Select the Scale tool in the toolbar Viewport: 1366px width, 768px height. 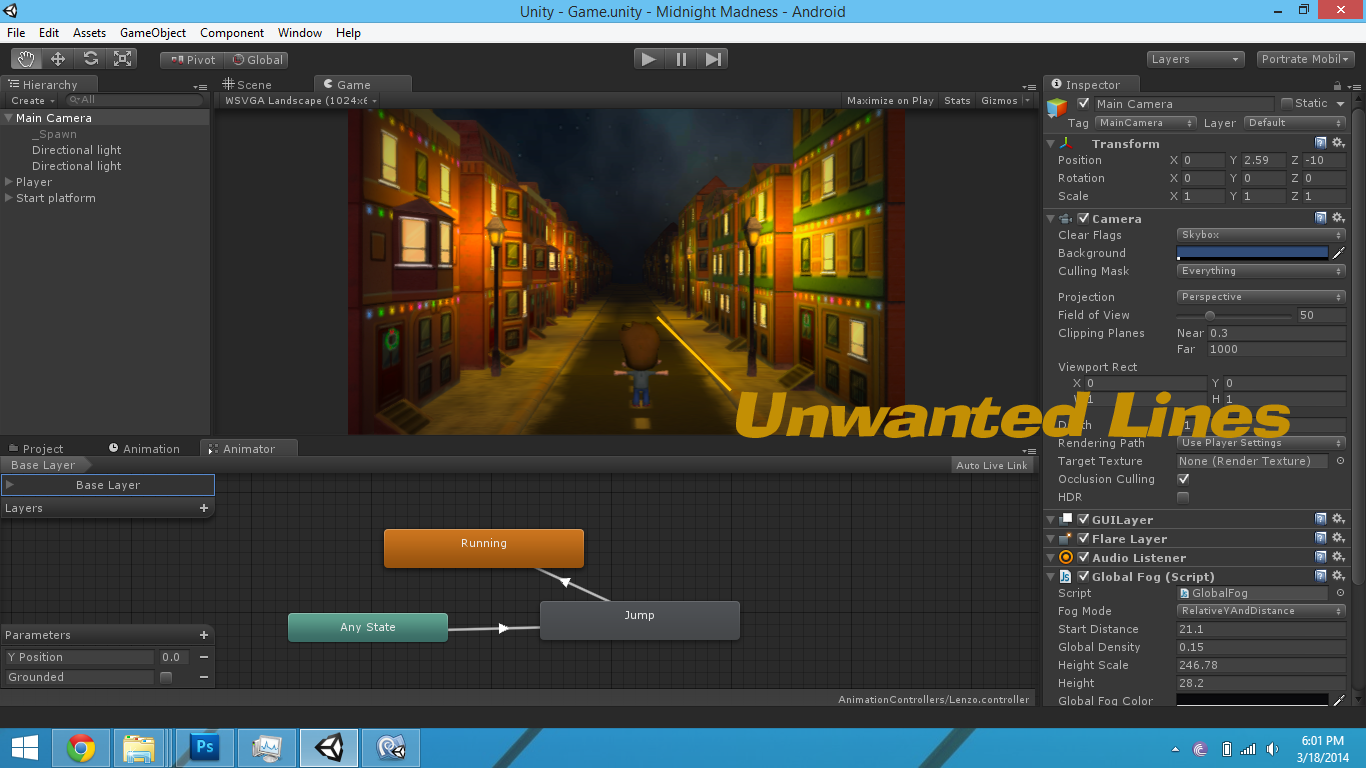[x=122, y=59]
